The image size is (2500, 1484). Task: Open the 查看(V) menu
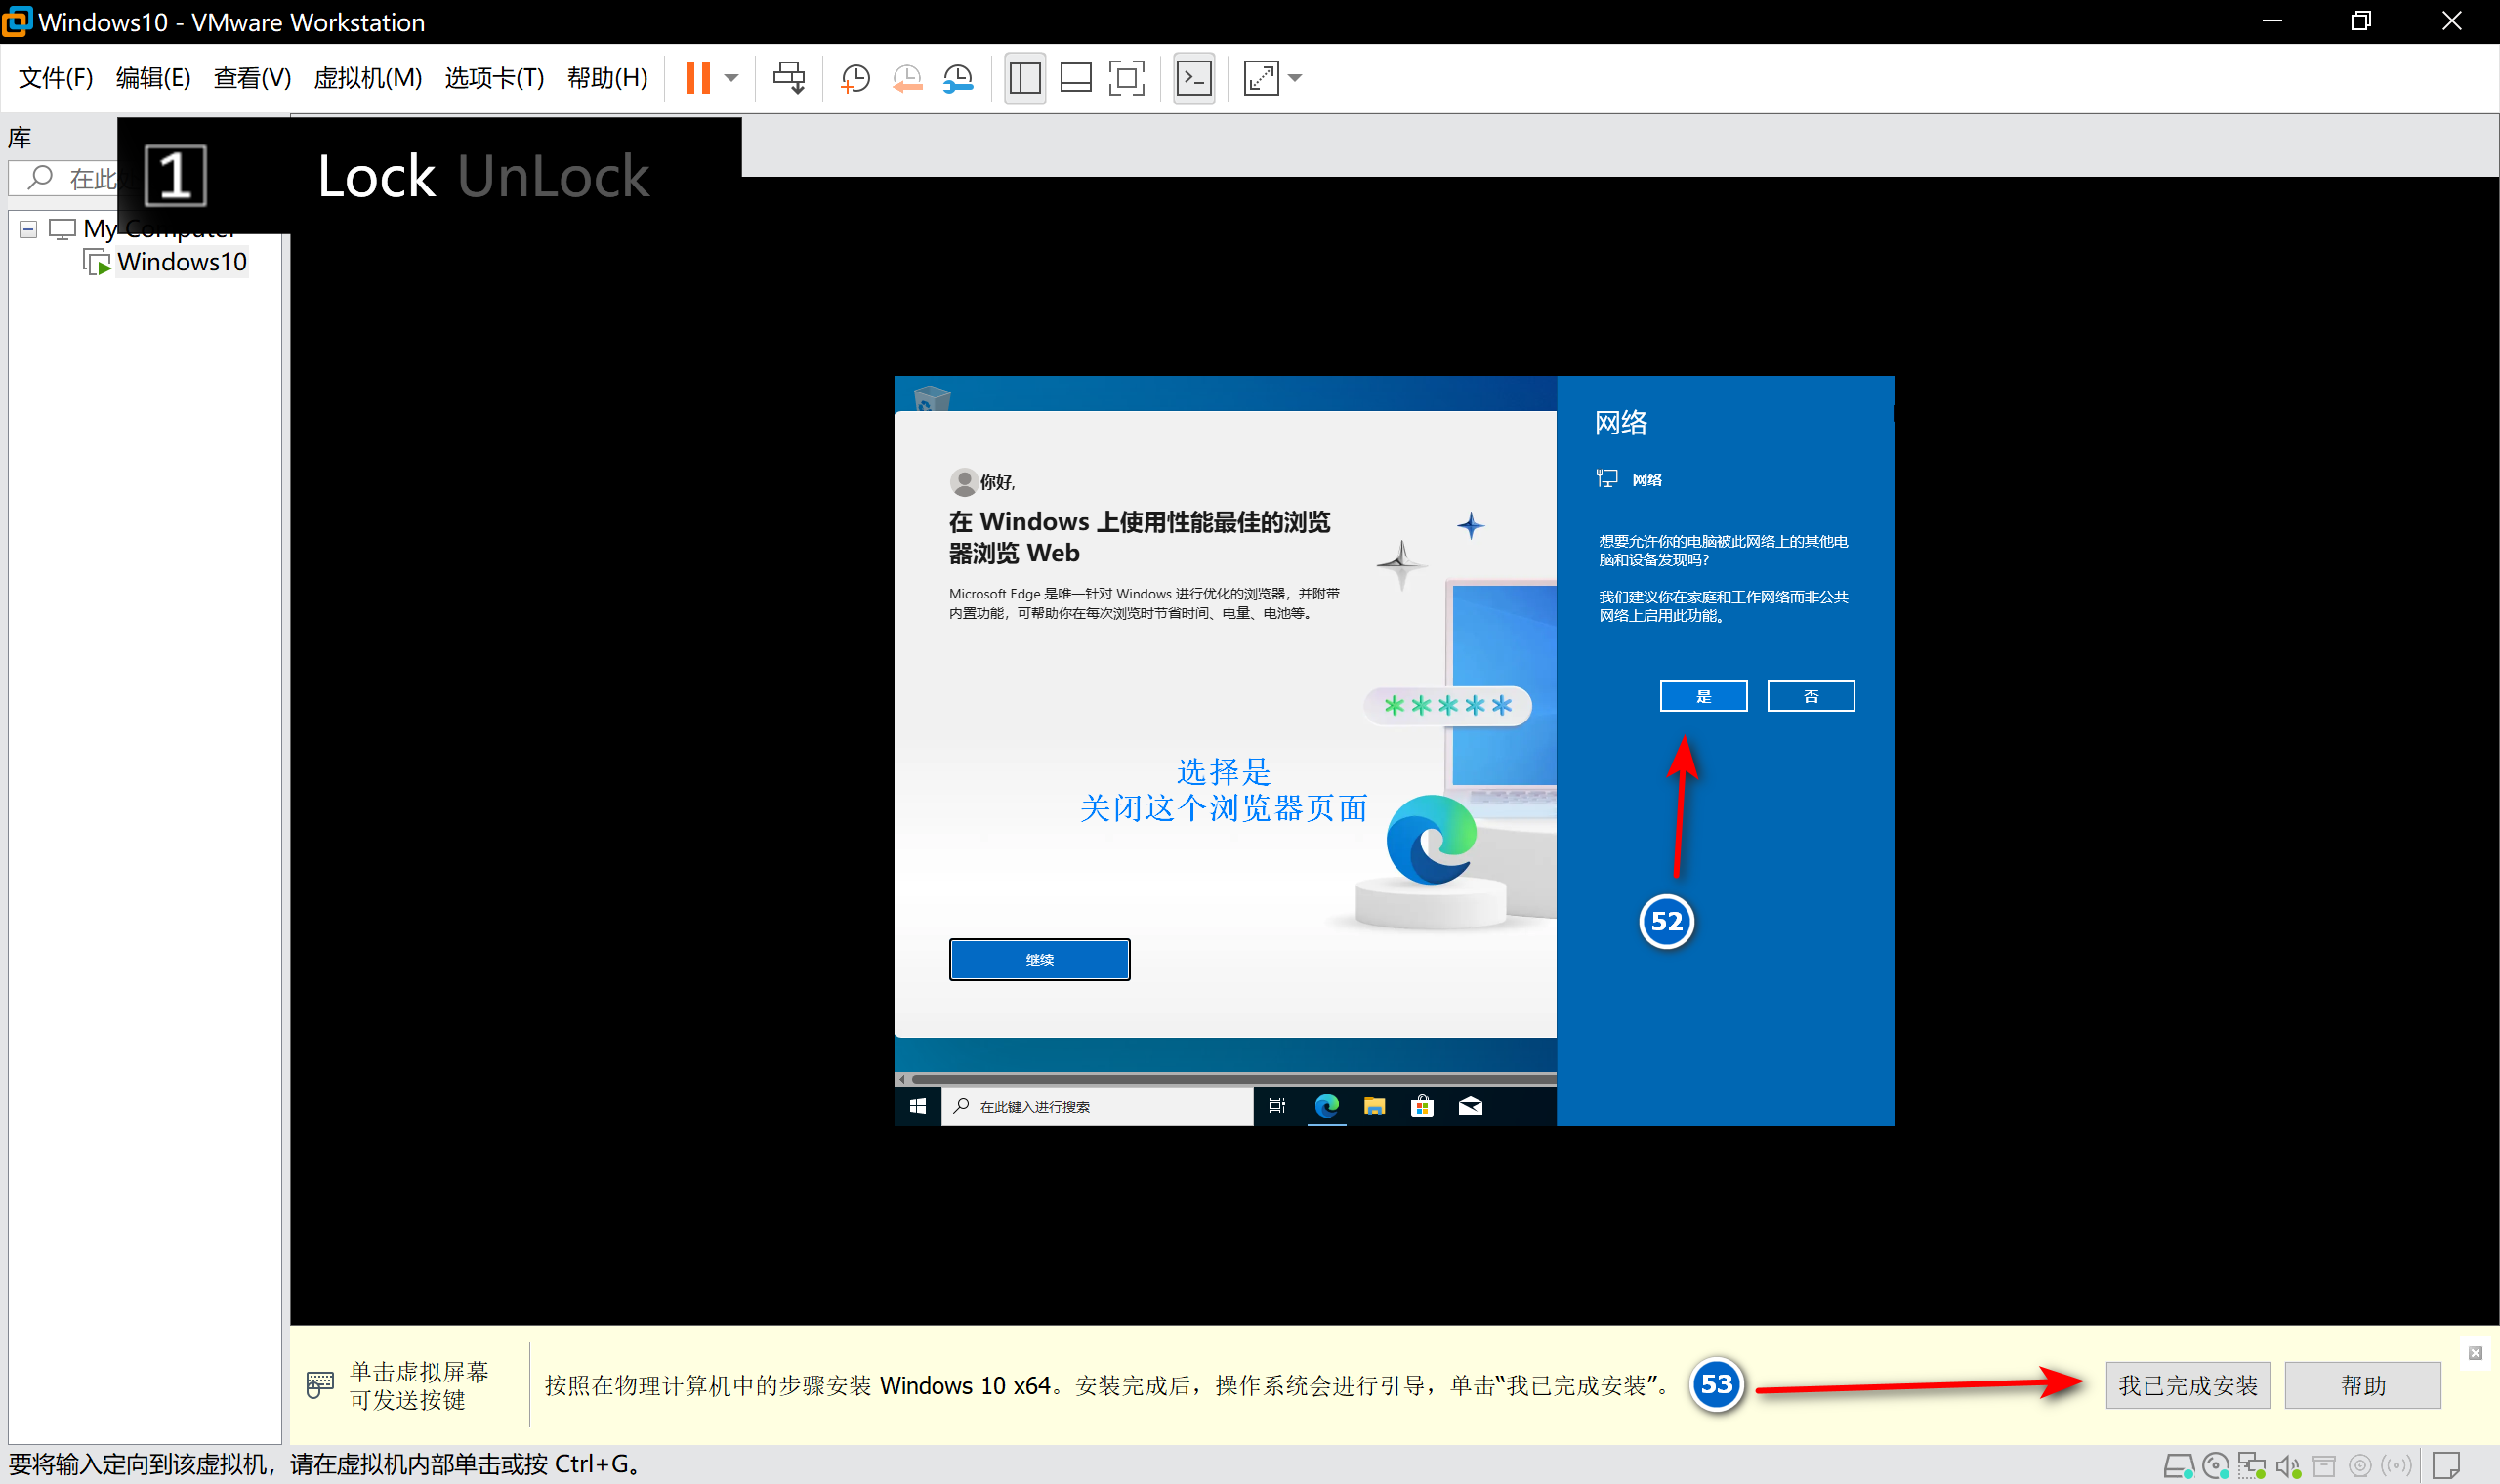click(x=252, y=78)
